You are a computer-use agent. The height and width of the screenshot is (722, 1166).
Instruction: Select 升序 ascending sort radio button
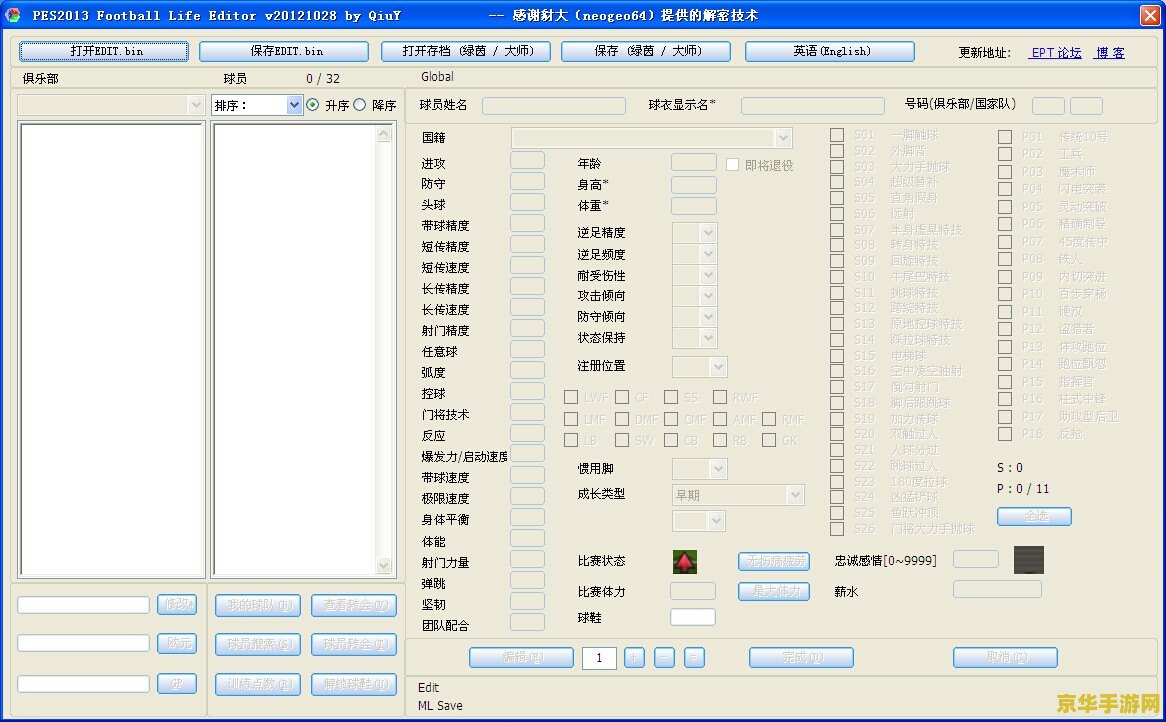click(x=312, y=105)
